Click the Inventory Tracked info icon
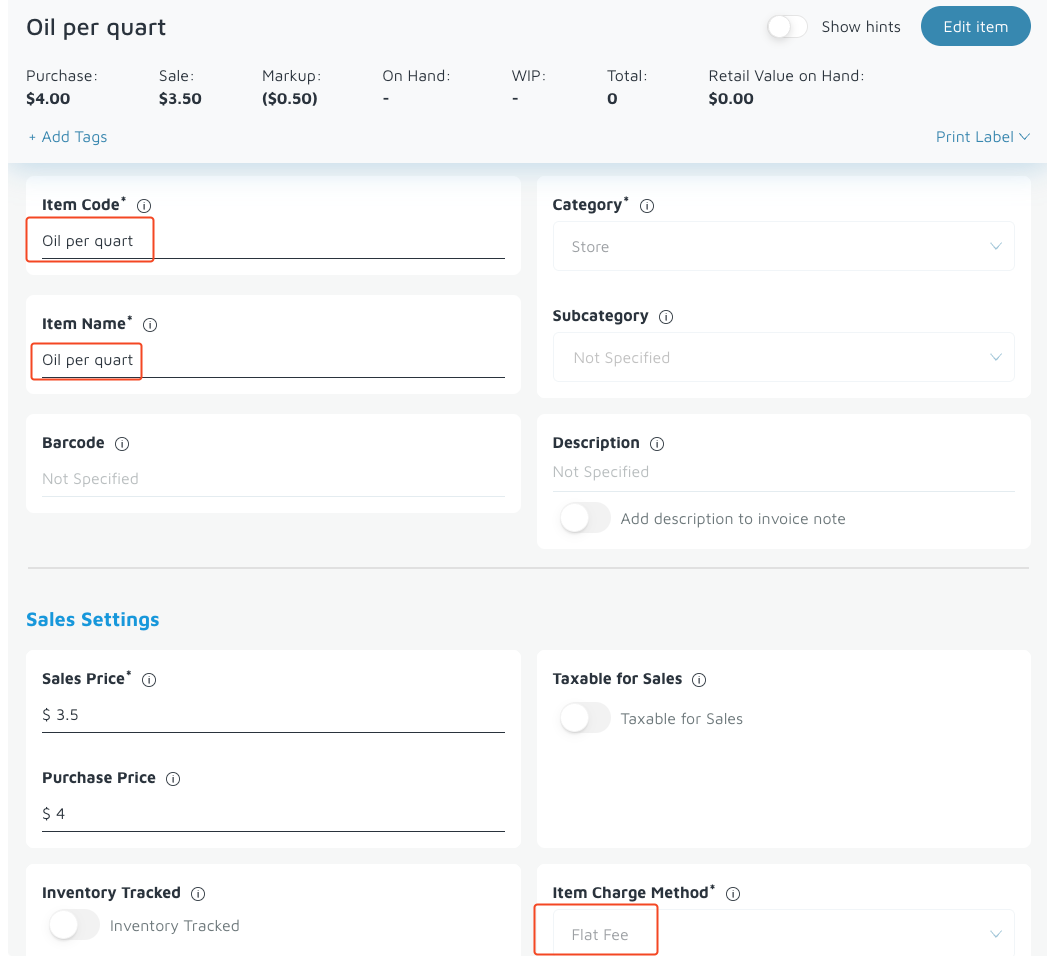1047x970 pixels. click(198, 894)
